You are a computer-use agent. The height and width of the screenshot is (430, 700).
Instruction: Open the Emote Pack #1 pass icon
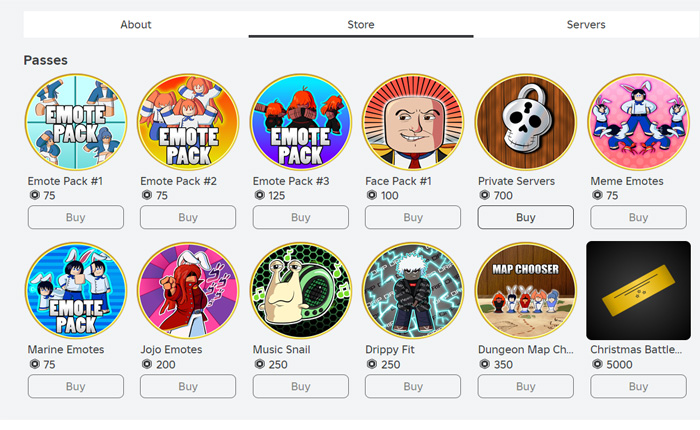click(x=76, y=124)
